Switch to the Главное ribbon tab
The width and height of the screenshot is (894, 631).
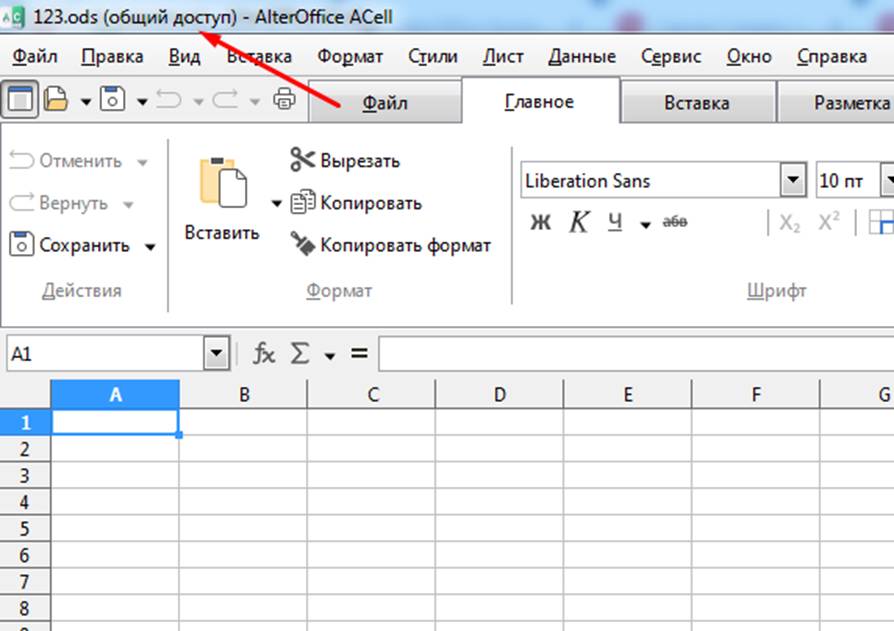pyautogui.click(x=539, y=101)
